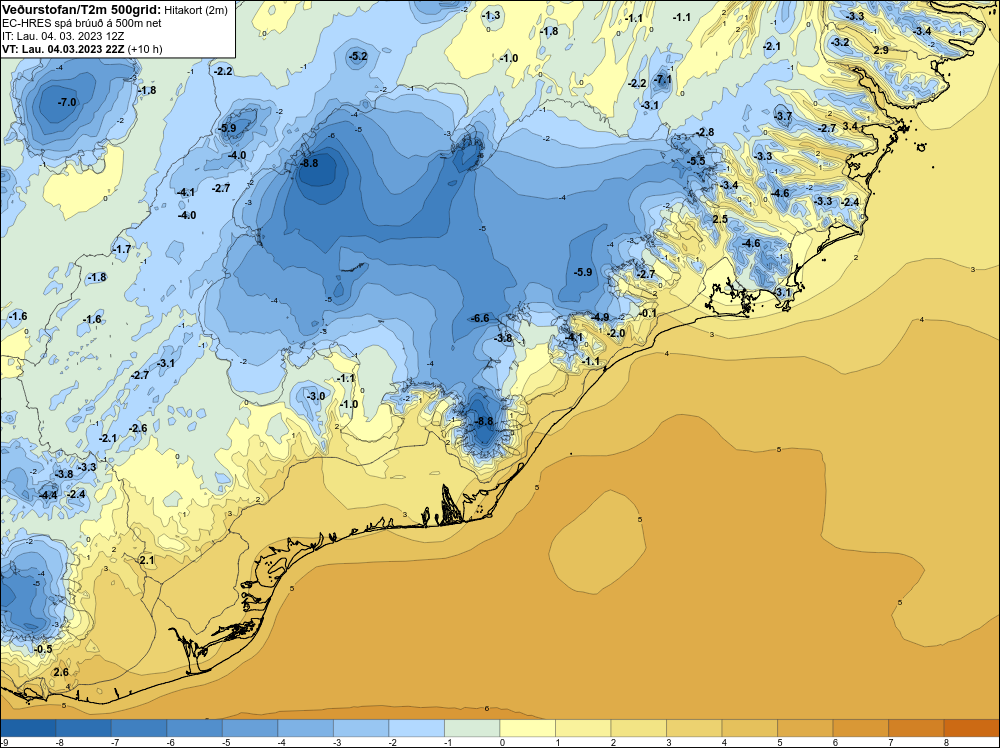
Task: Select the -7.0 temperature value on the map
Action: click(x=66, y=102)
